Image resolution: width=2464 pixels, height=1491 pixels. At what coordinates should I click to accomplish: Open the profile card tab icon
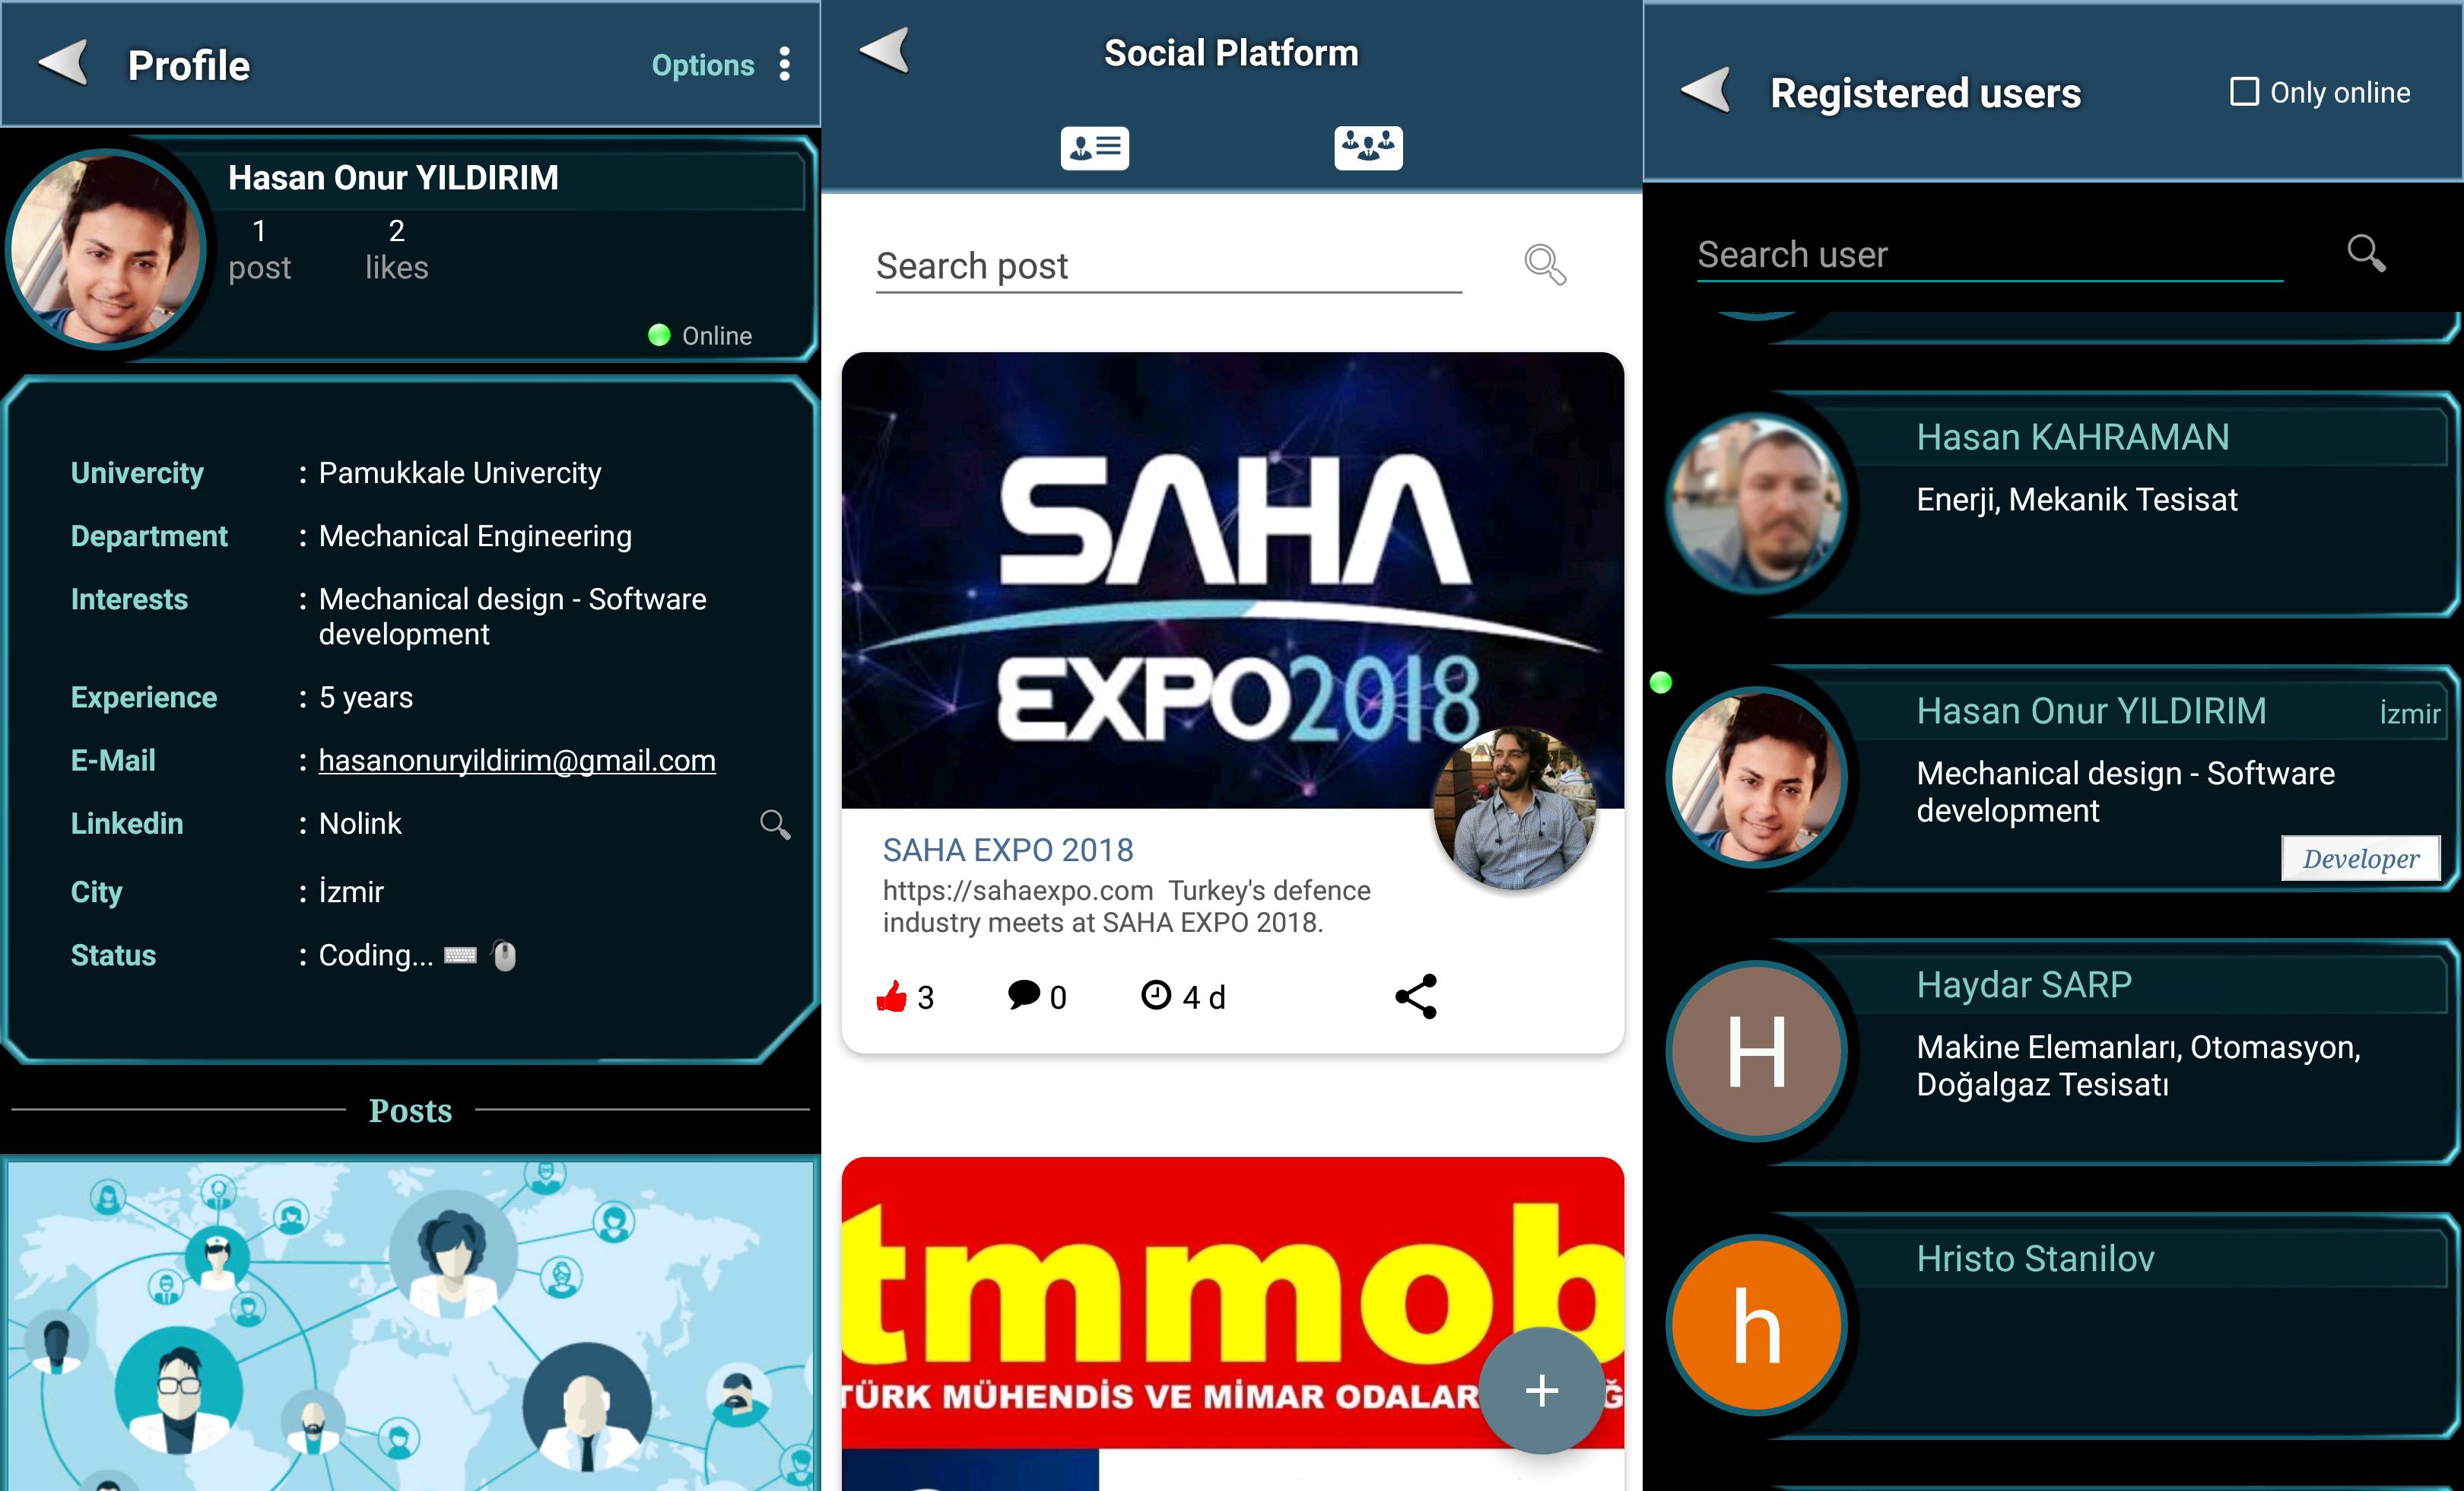point(1095,148)
